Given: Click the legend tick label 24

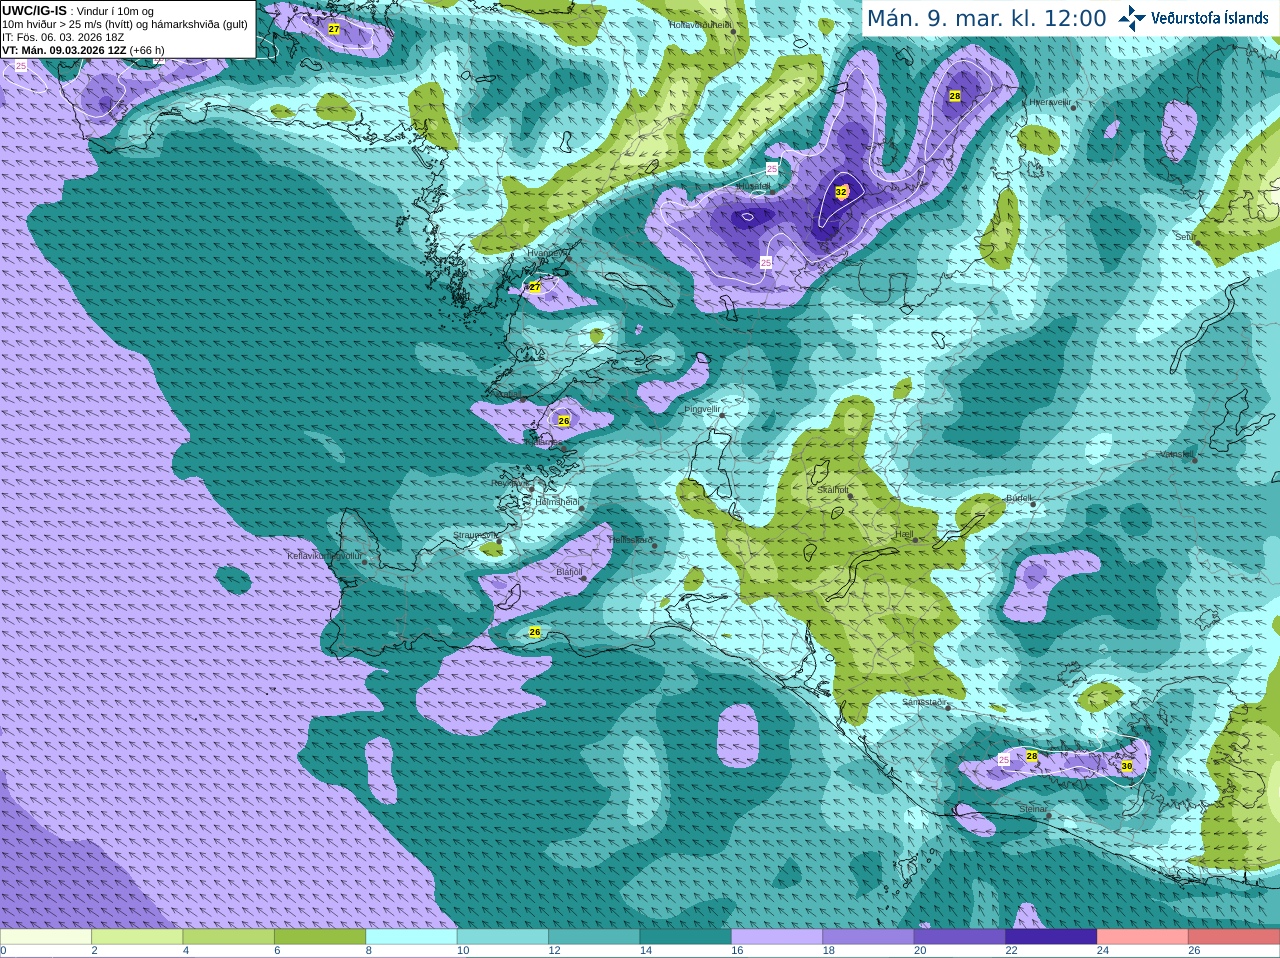Looking at the screenshot, I should tap(1103, 951).
